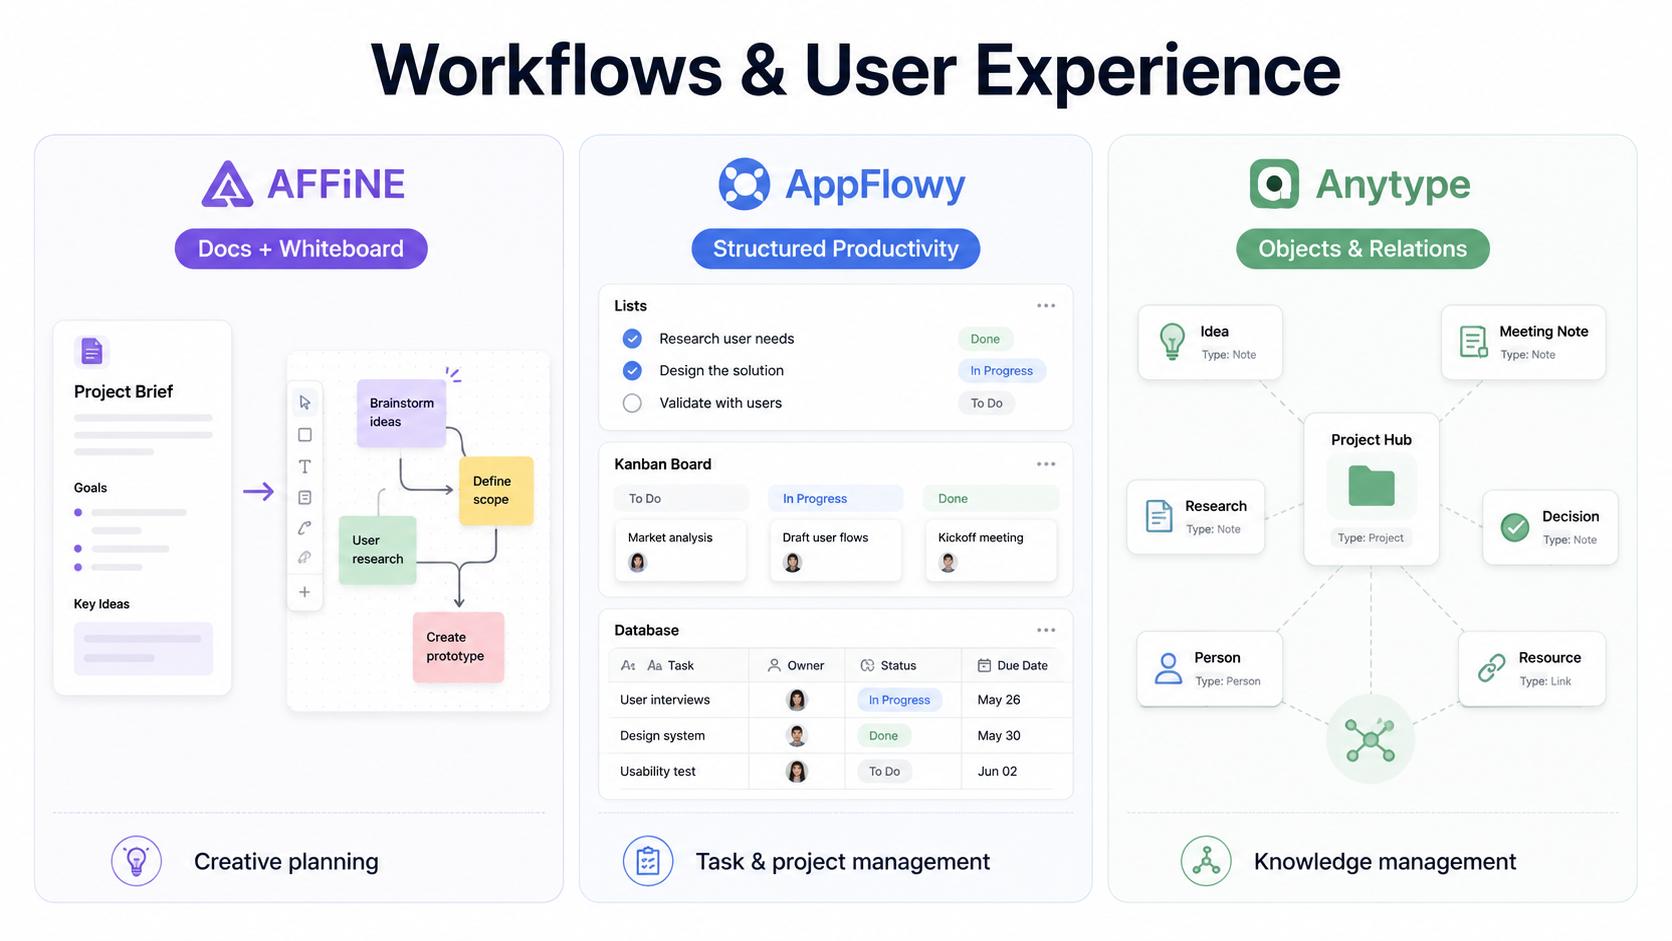Select the To Do kanban column header
This screenshot has width=1672, height=941.
point(680,498)
